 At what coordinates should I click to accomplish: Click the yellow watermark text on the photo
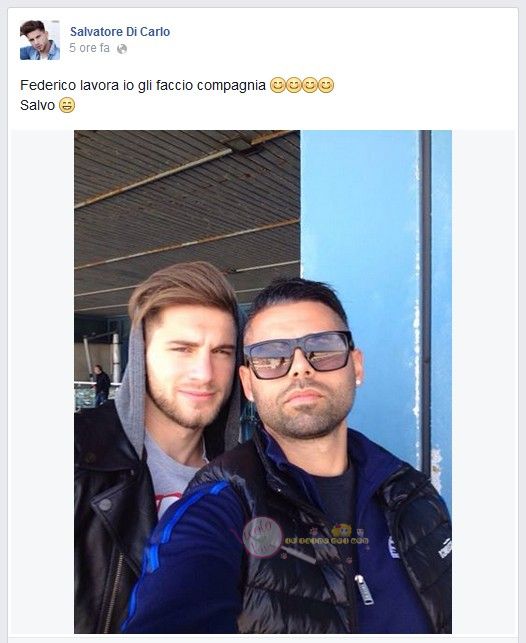click(326, 540)
